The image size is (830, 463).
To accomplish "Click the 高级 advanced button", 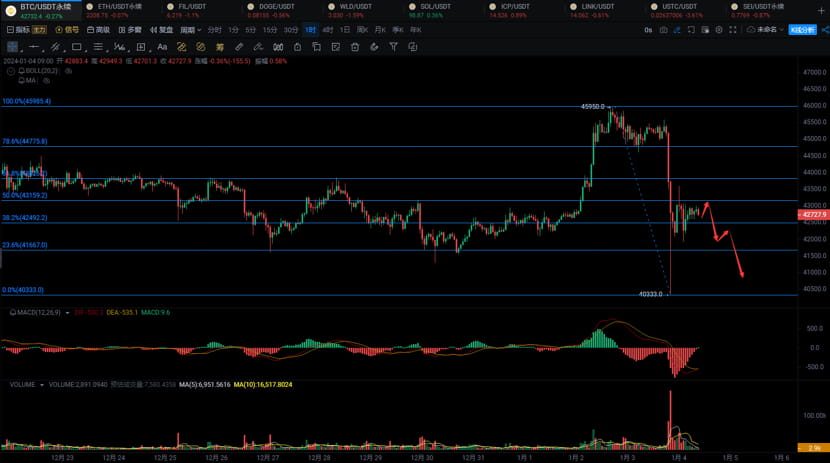I will tap(98, 30).
